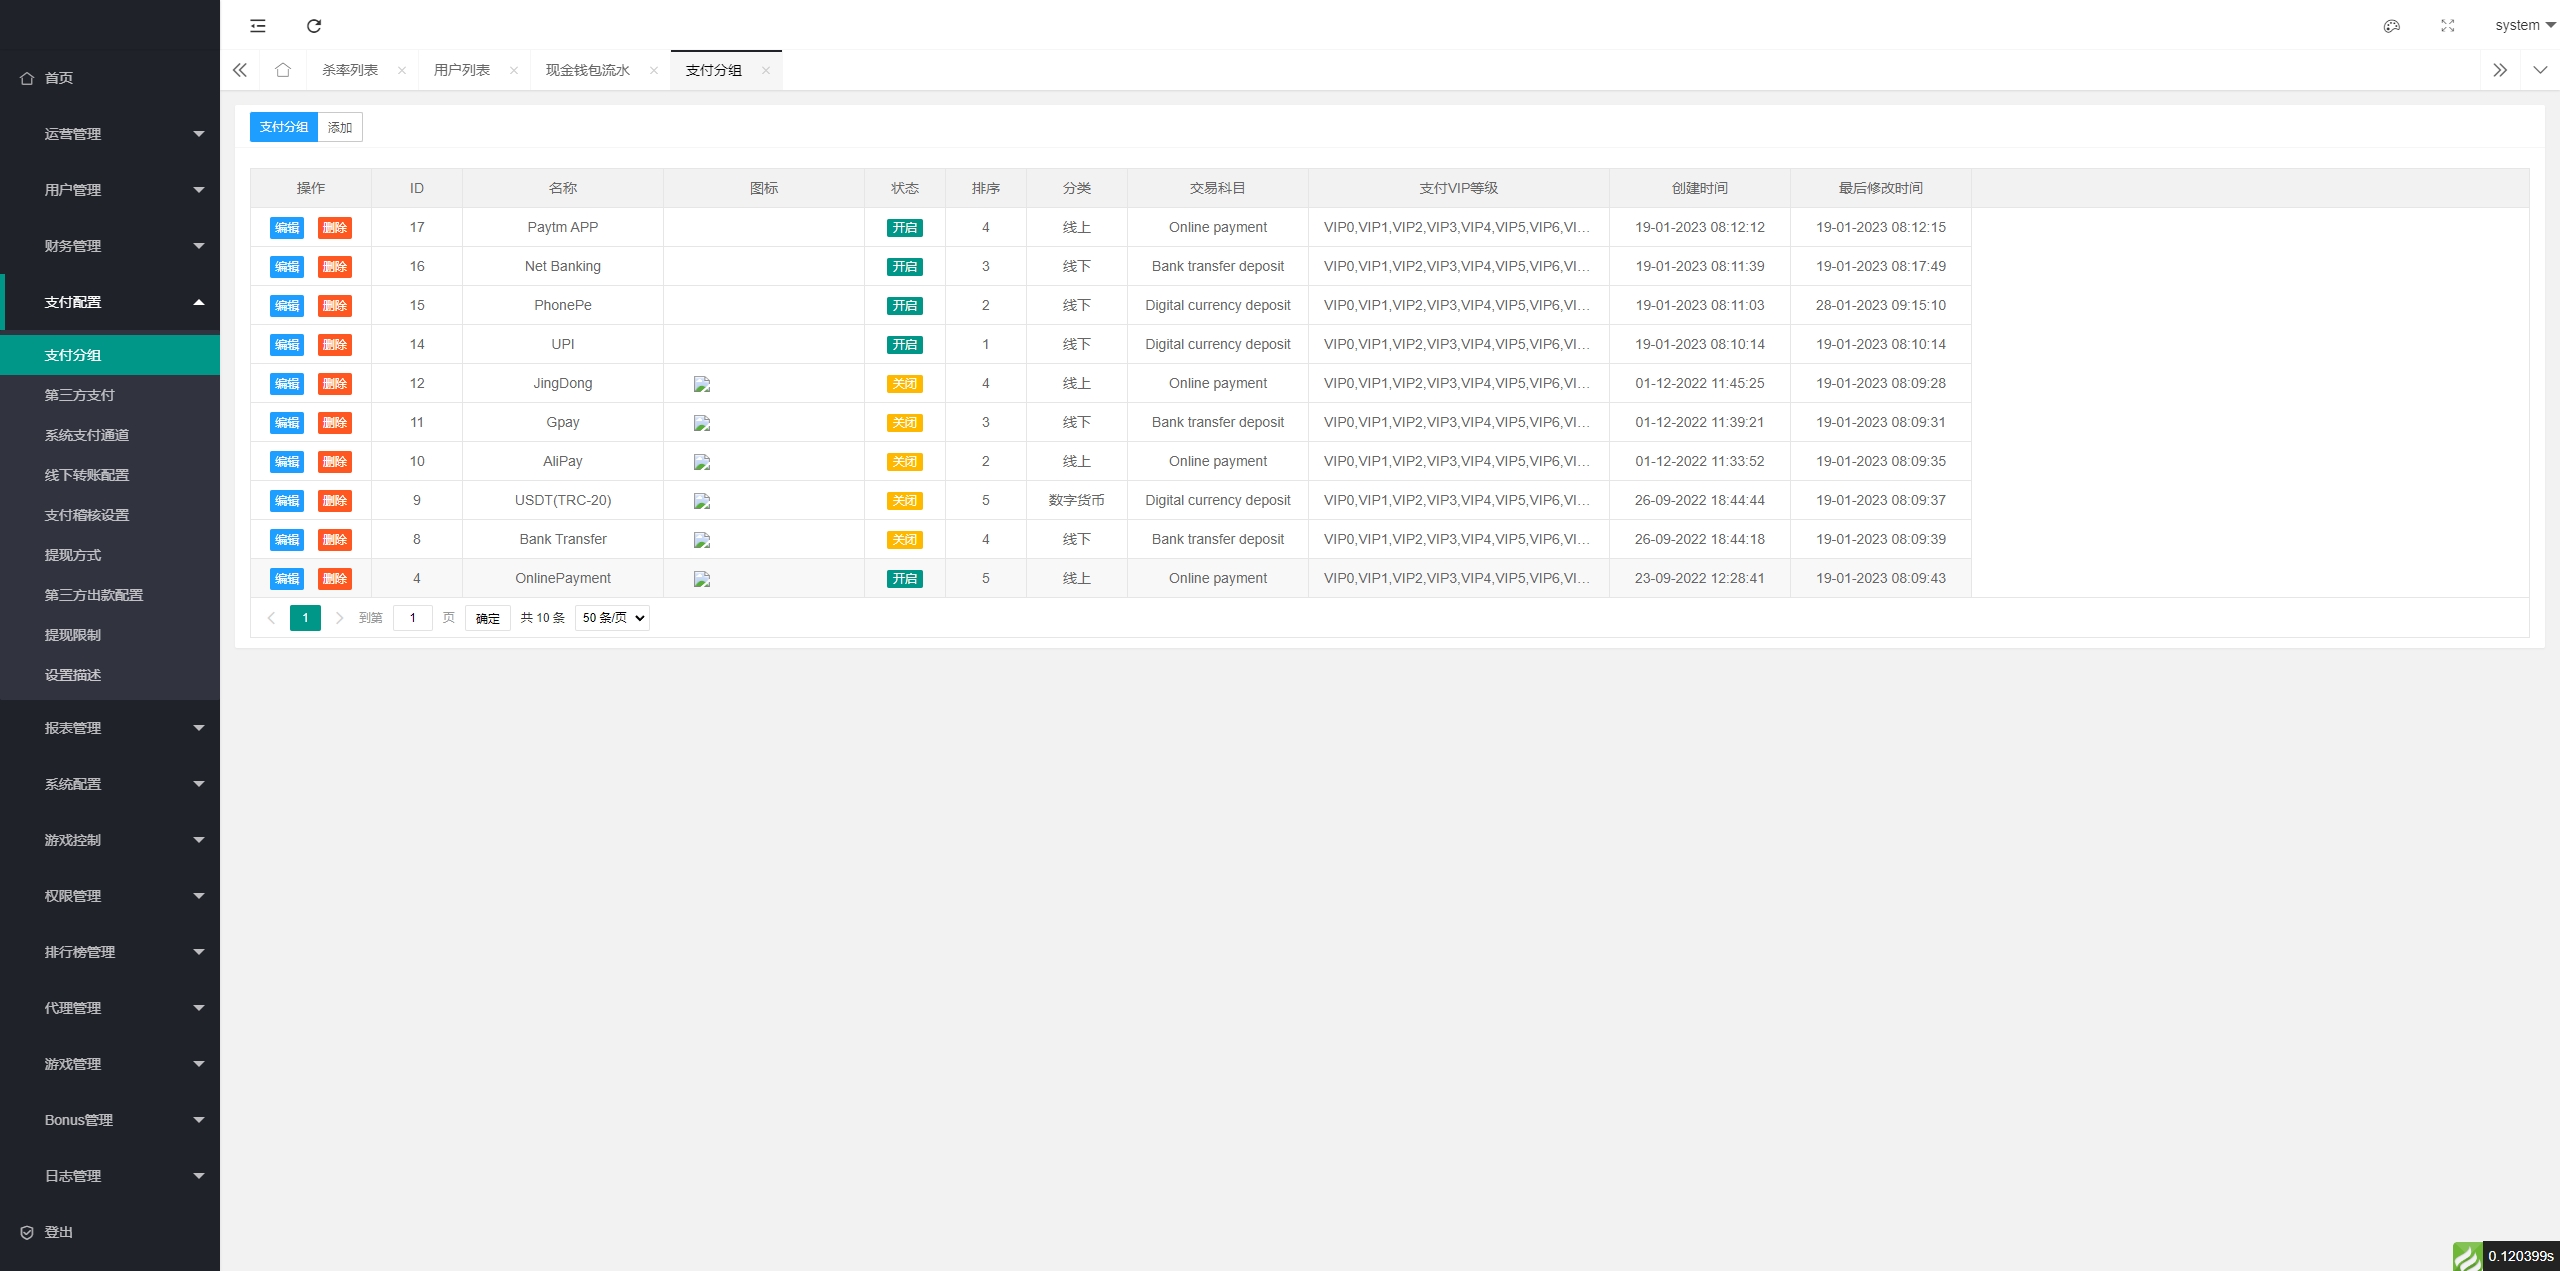The width and height of the screenshot is (2560, 1271).
Task: Open the theme palette icon
Action: click(2391, 26)
